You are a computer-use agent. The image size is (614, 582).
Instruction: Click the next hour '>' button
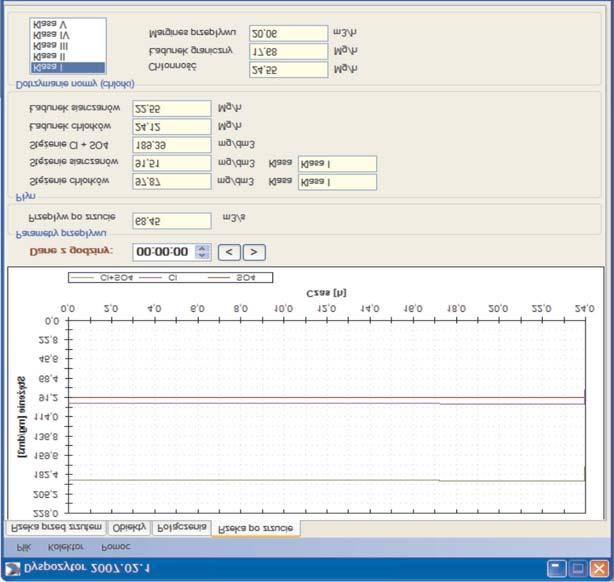(x=254, y=252)
